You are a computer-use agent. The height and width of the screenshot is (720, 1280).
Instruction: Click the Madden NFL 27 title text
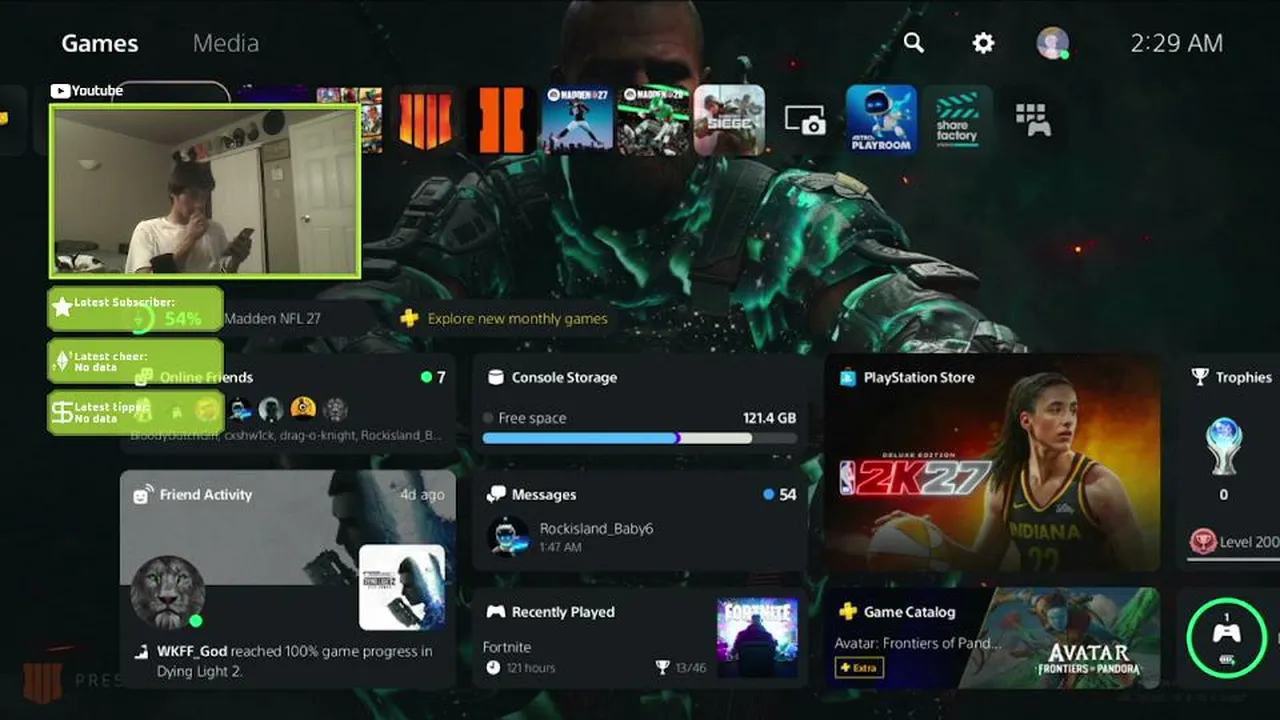pyautogui.click(x=272, y=319)
